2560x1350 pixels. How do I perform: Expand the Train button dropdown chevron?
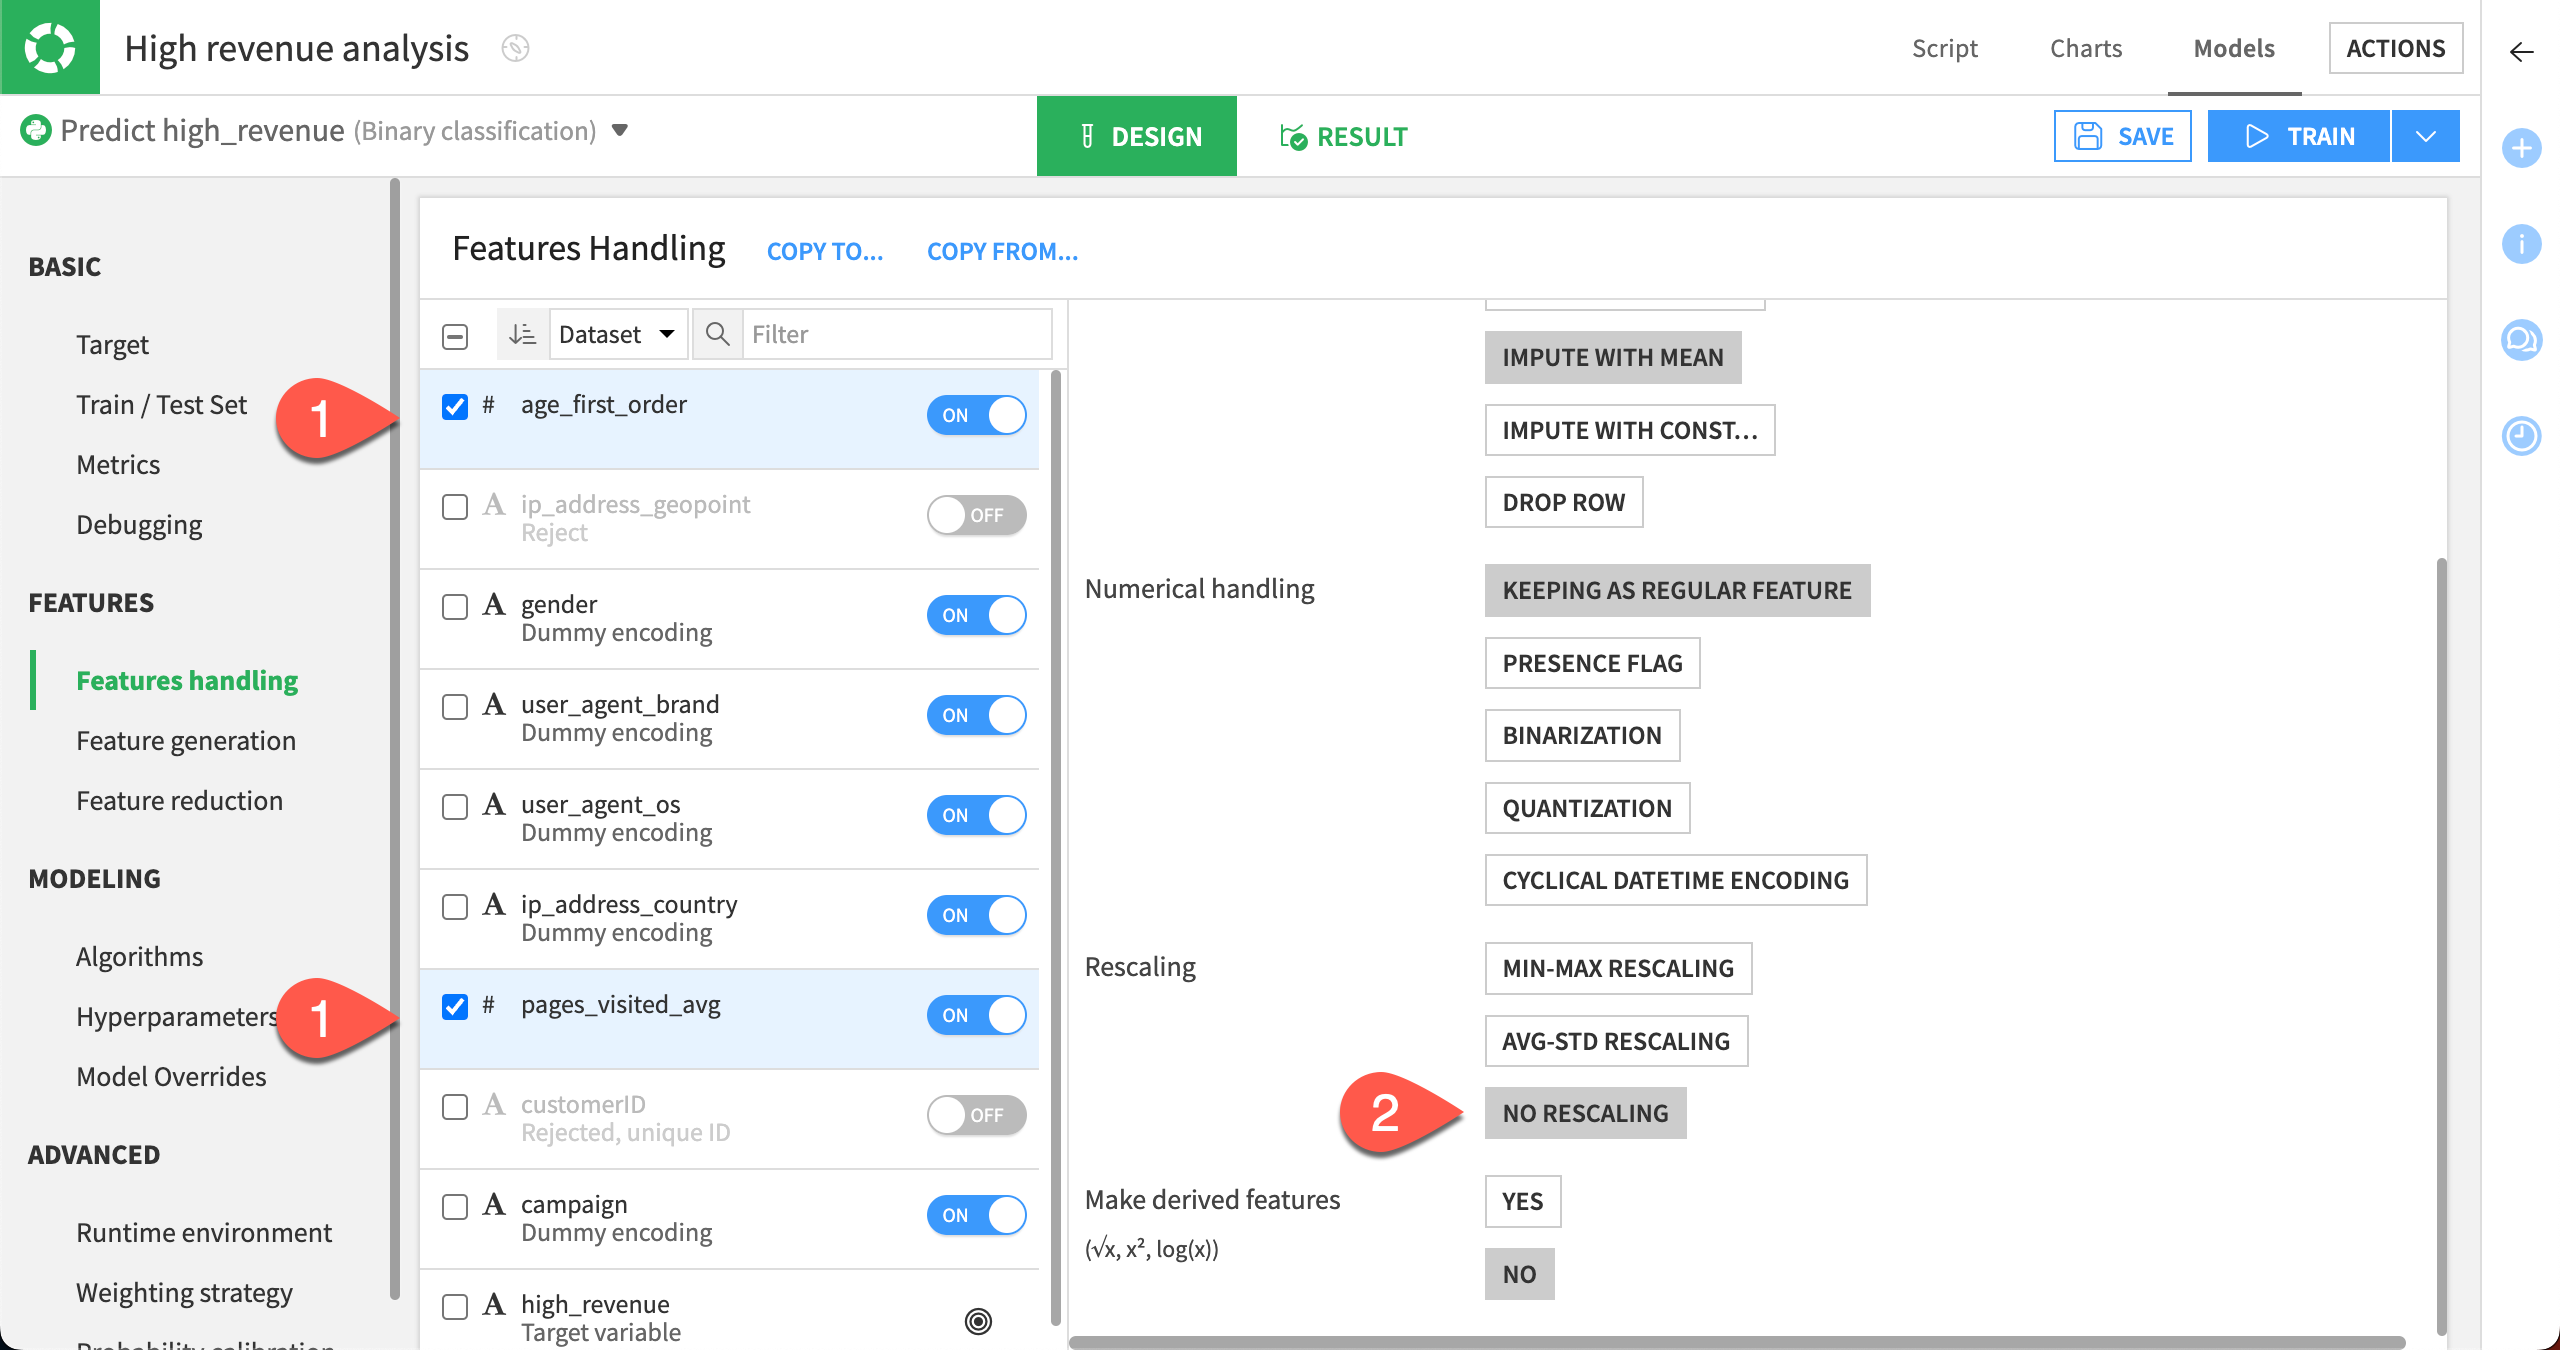coord(2426,136)
